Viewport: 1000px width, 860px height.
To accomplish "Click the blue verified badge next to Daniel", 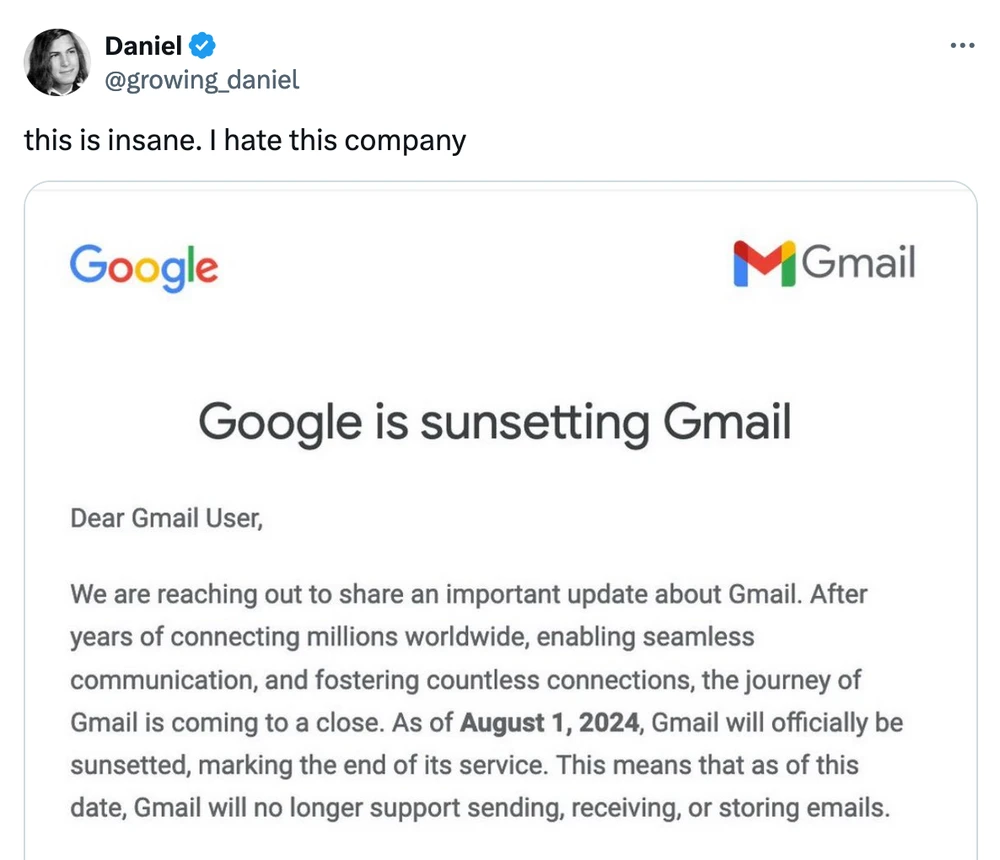I will coord(203,45).
